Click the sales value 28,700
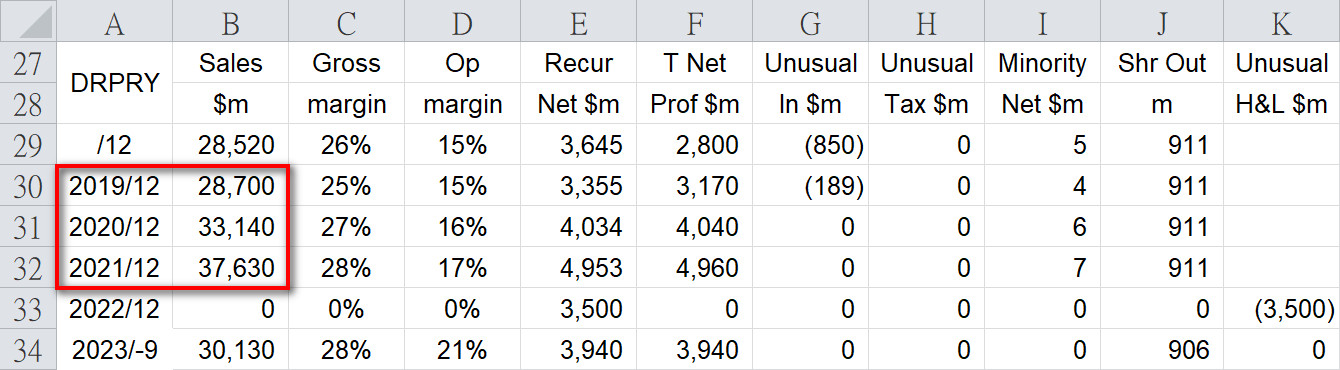The width and height of the screenshot is (1340, 370). click(x=230, y=185)
